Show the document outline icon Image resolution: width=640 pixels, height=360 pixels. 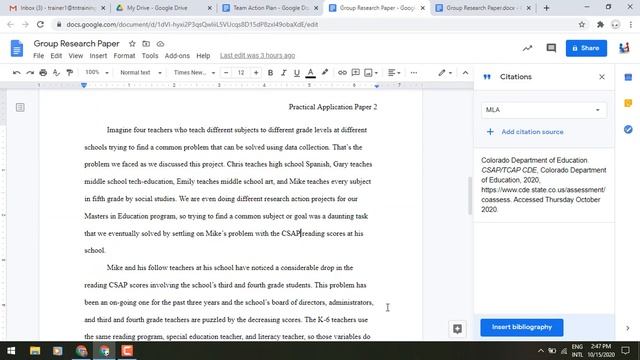click(x=20, y=107)
